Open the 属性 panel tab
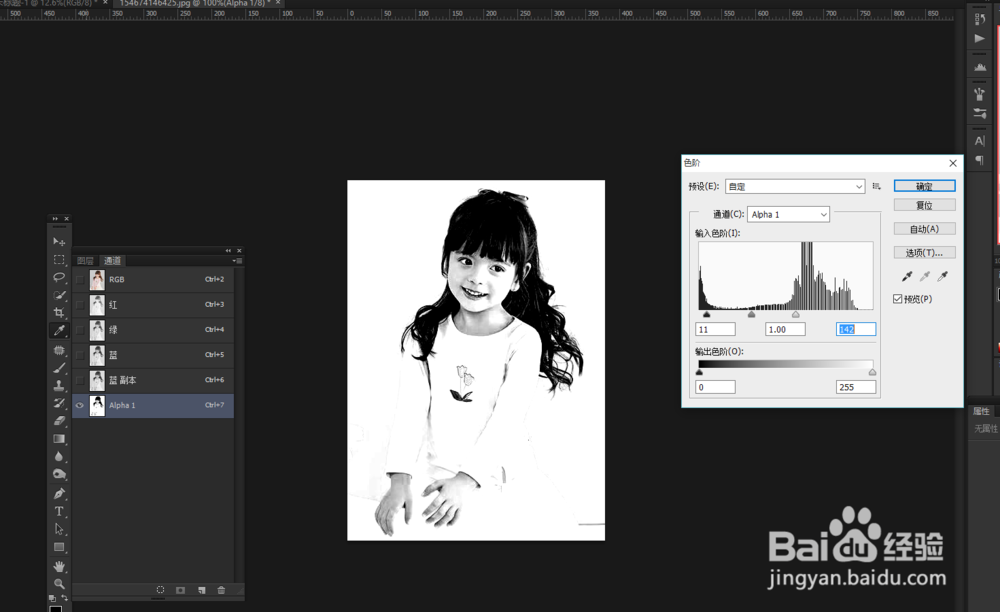 (x=981, y=411)
